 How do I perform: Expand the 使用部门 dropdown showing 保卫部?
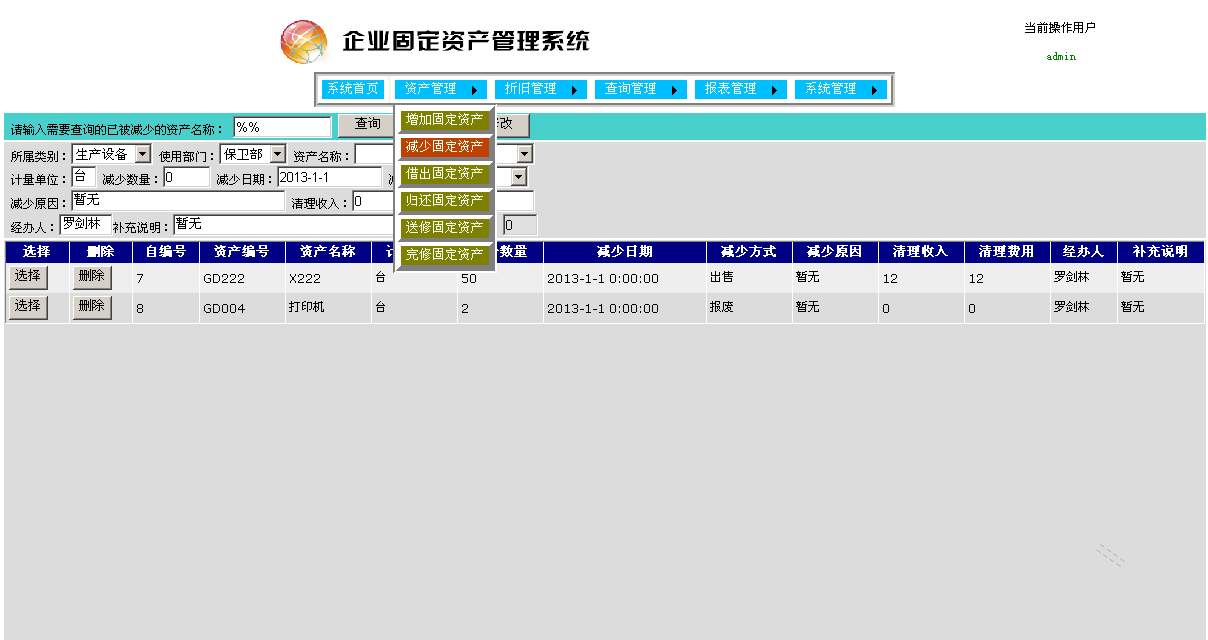[x=278, y=153]
